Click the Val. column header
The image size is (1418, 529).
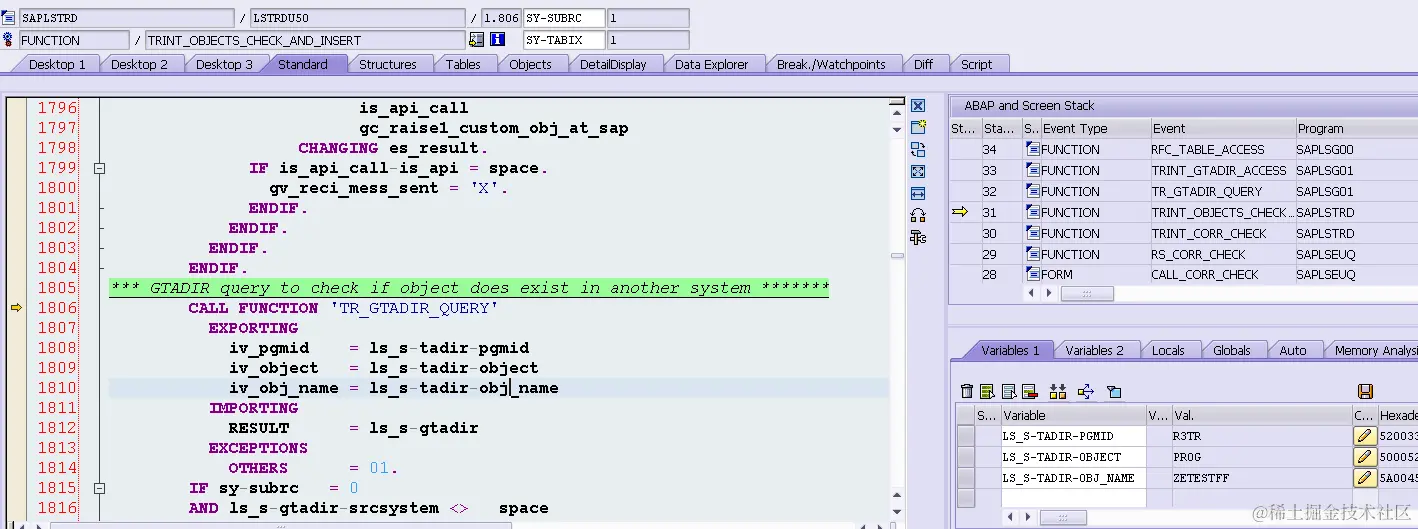1260,415
